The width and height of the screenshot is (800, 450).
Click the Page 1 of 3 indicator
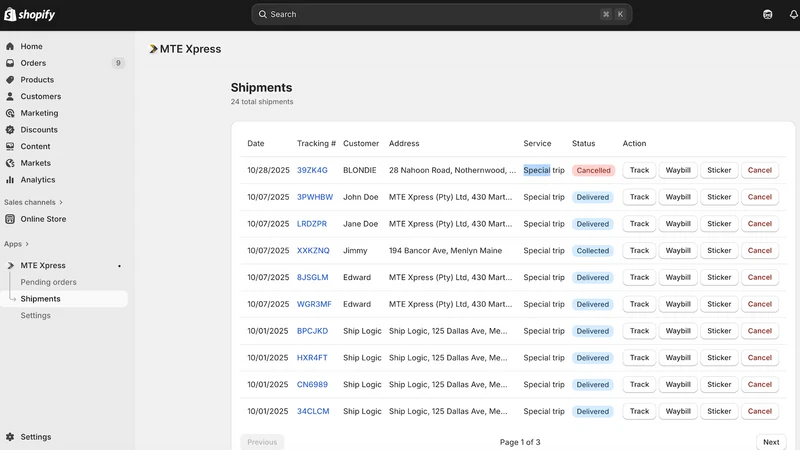pyautogui.click(x=520, y=442)
